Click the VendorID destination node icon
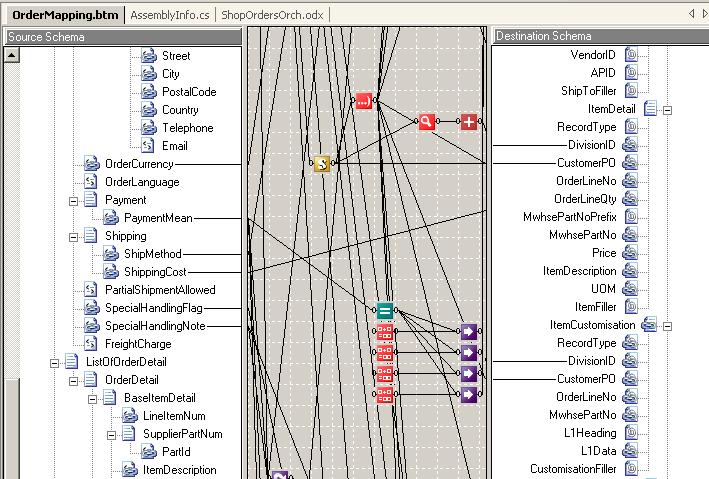The height and width of the screenshot is (479, 709). 631,55
